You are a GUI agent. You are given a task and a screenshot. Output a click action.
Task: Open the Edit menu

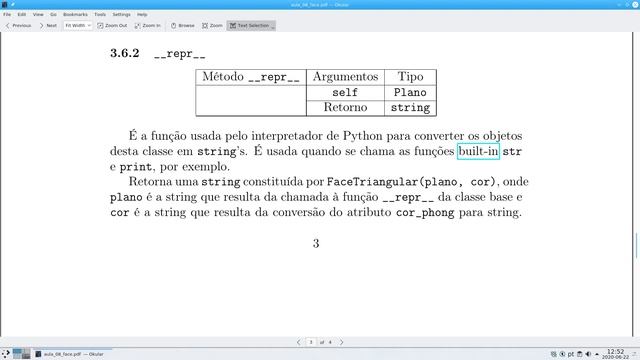(22, 14)
